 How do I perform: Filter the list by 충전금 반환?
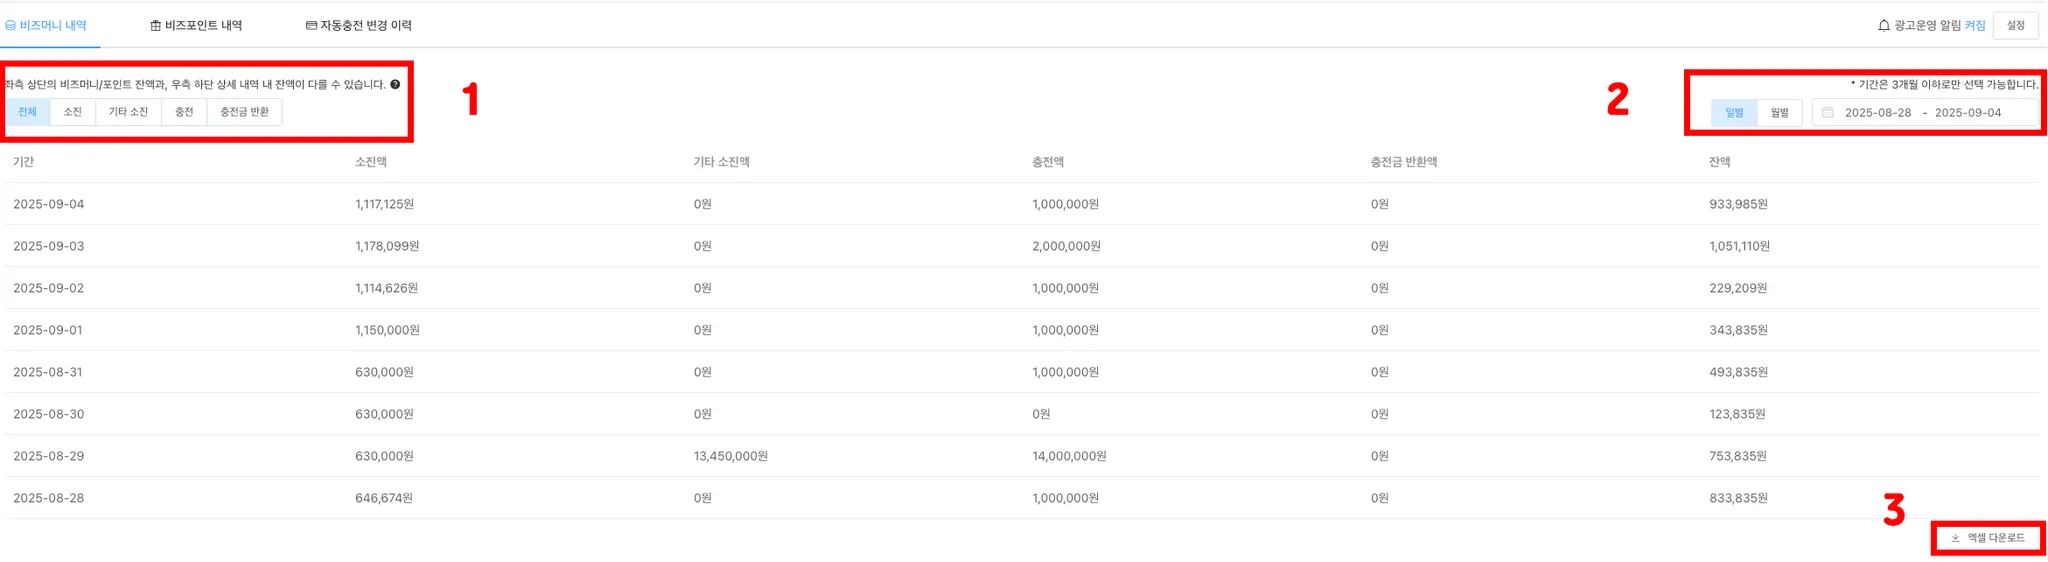coord(244,112)
